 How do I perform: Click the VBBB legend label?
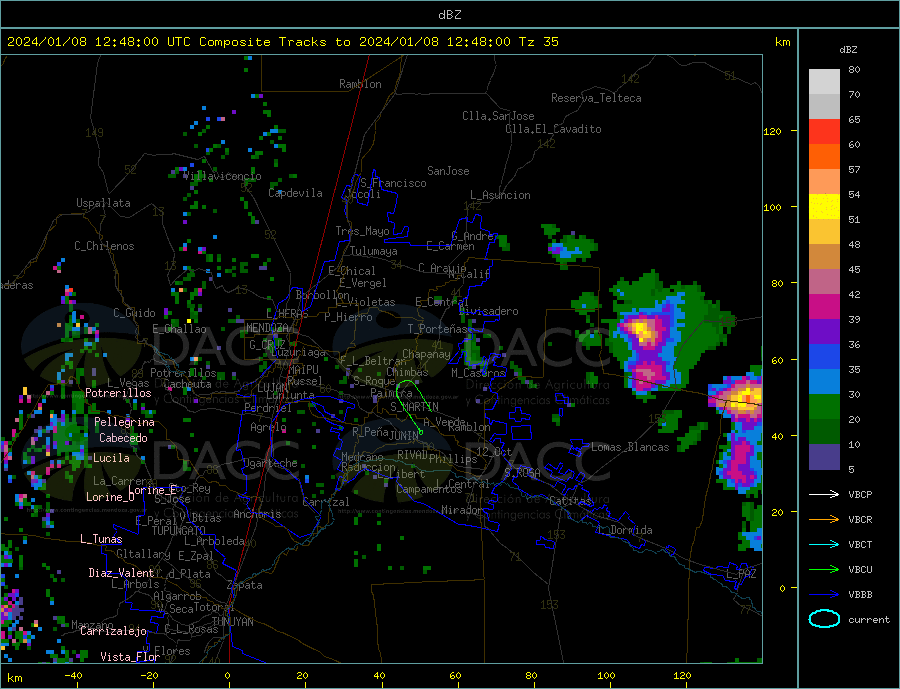(x=860, y=594)
